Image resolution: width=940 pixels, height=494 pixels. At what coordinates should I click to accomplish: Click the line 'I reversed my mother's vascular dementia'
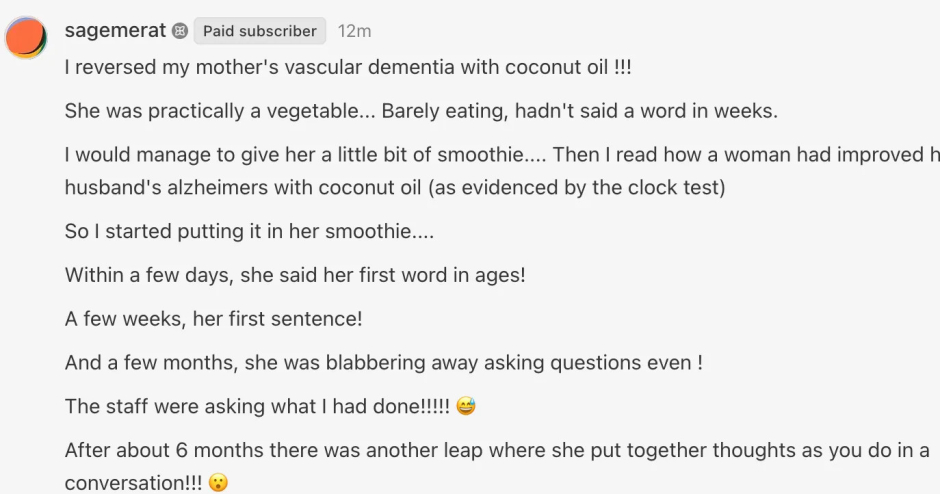click(x=348, y=69)
